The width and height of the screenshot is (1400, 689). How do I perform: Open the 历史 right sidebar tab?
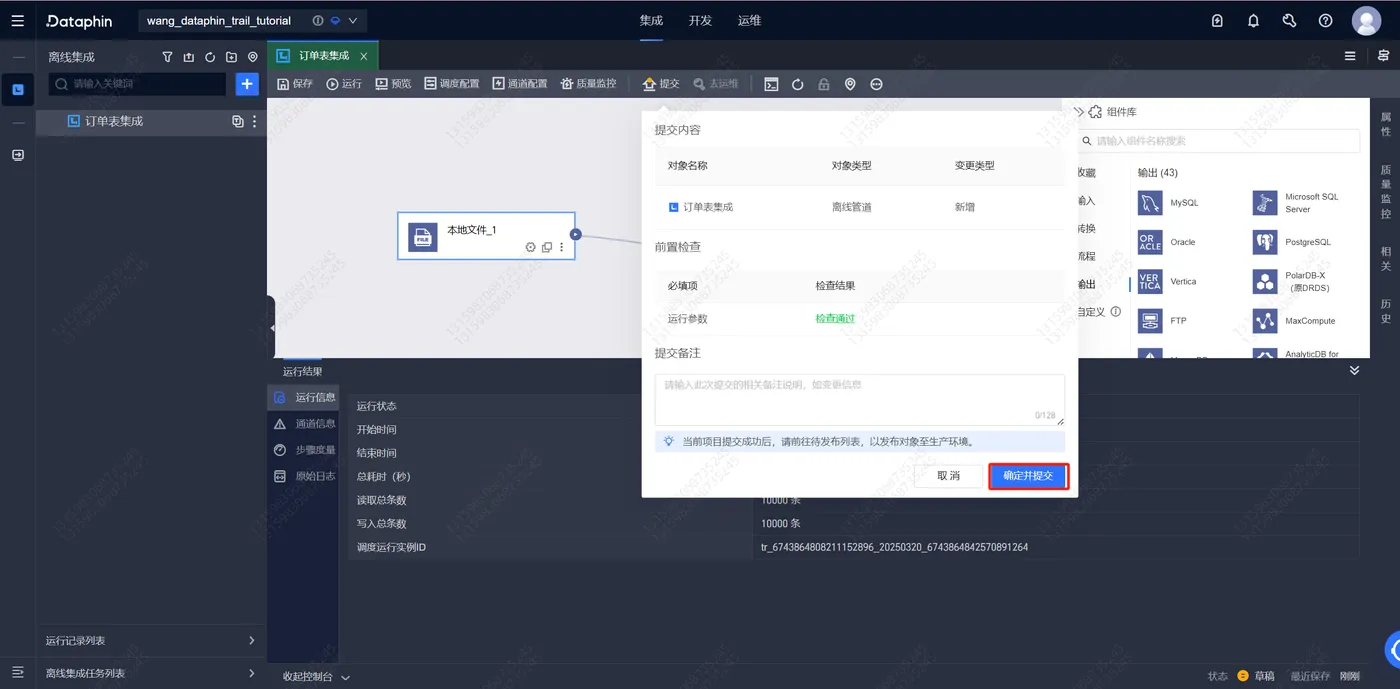pyautogui.click(x=1385, y=311)
